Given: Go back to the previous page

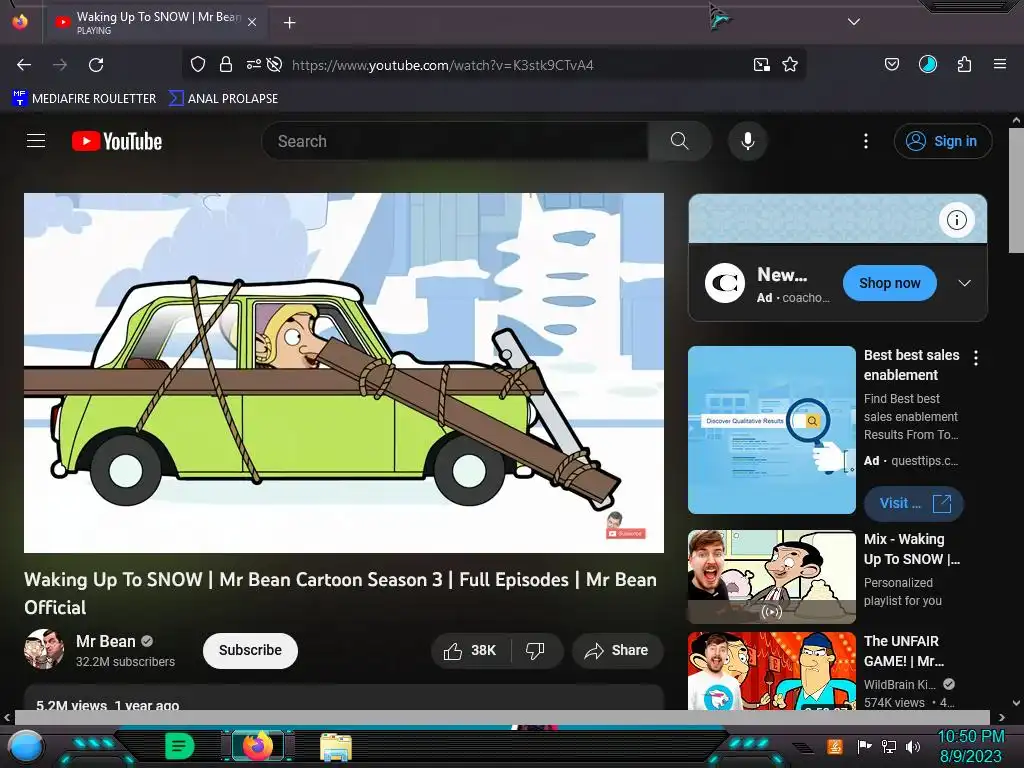Looking at the screenshot, I should point(24,65).
